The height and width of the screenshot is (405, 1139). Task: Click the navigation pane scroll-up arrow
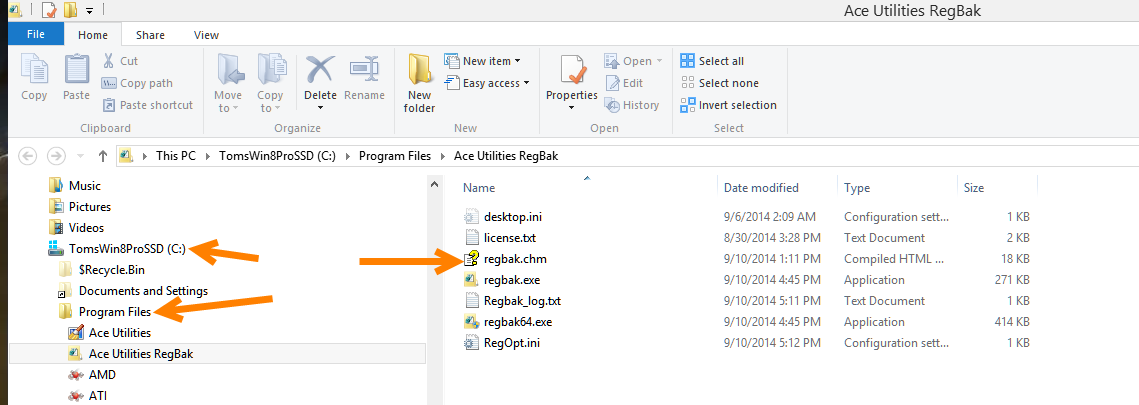(x=434, y=184)
